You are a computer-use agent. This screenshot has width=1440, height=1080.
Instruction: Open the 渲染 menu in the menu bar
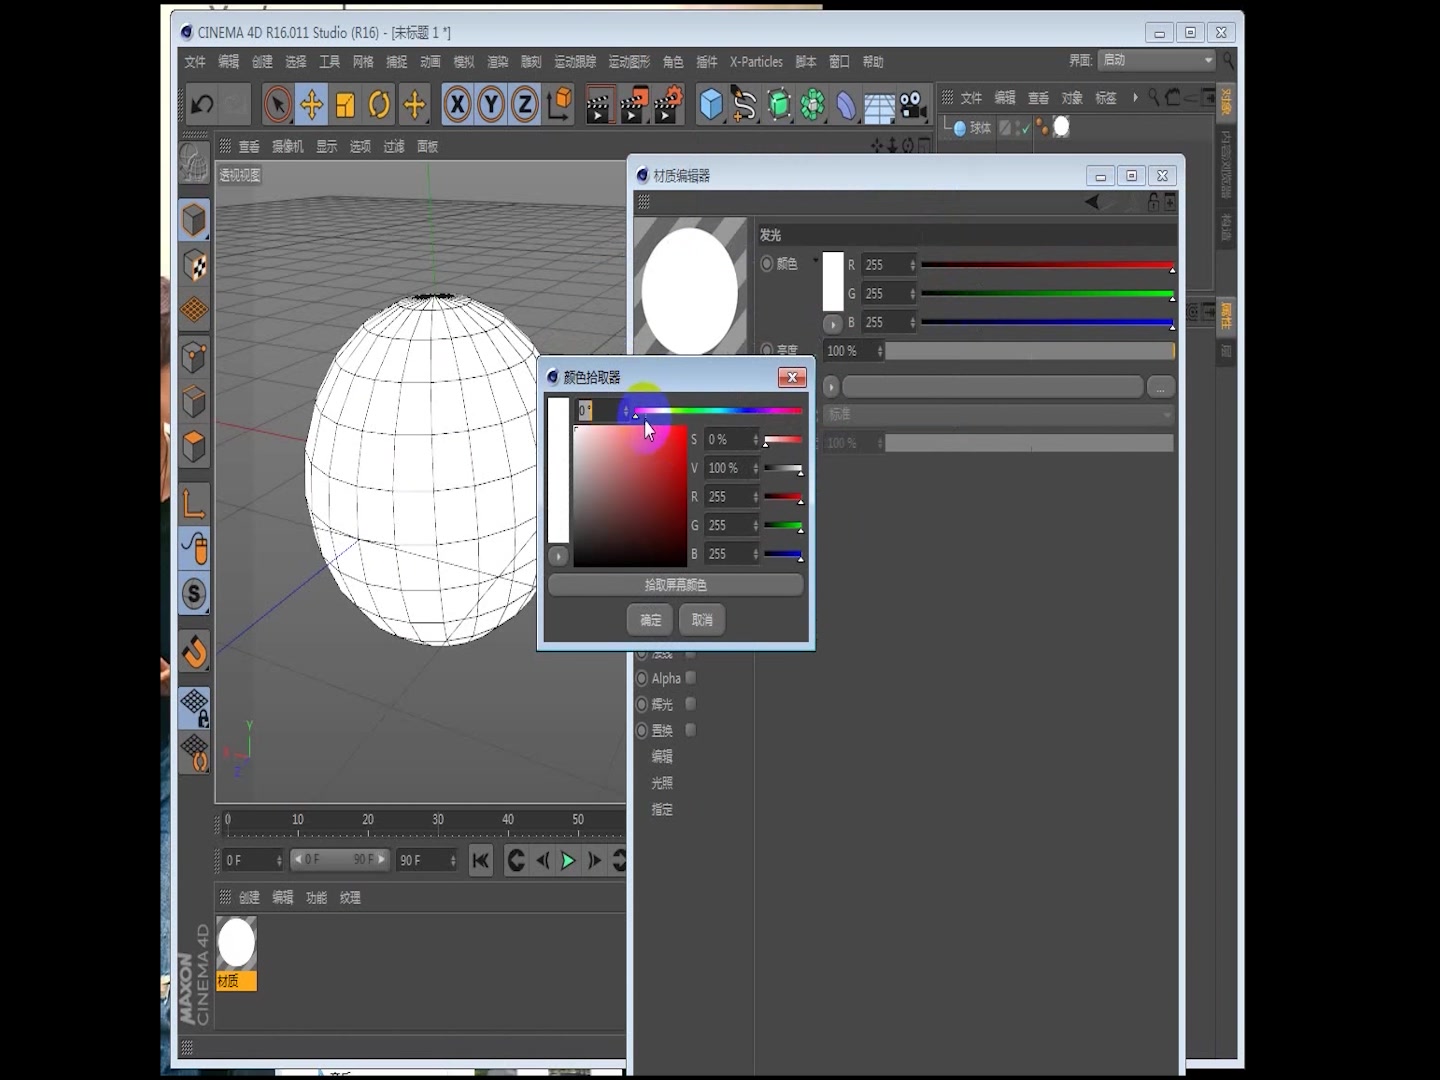pos(498,62)
